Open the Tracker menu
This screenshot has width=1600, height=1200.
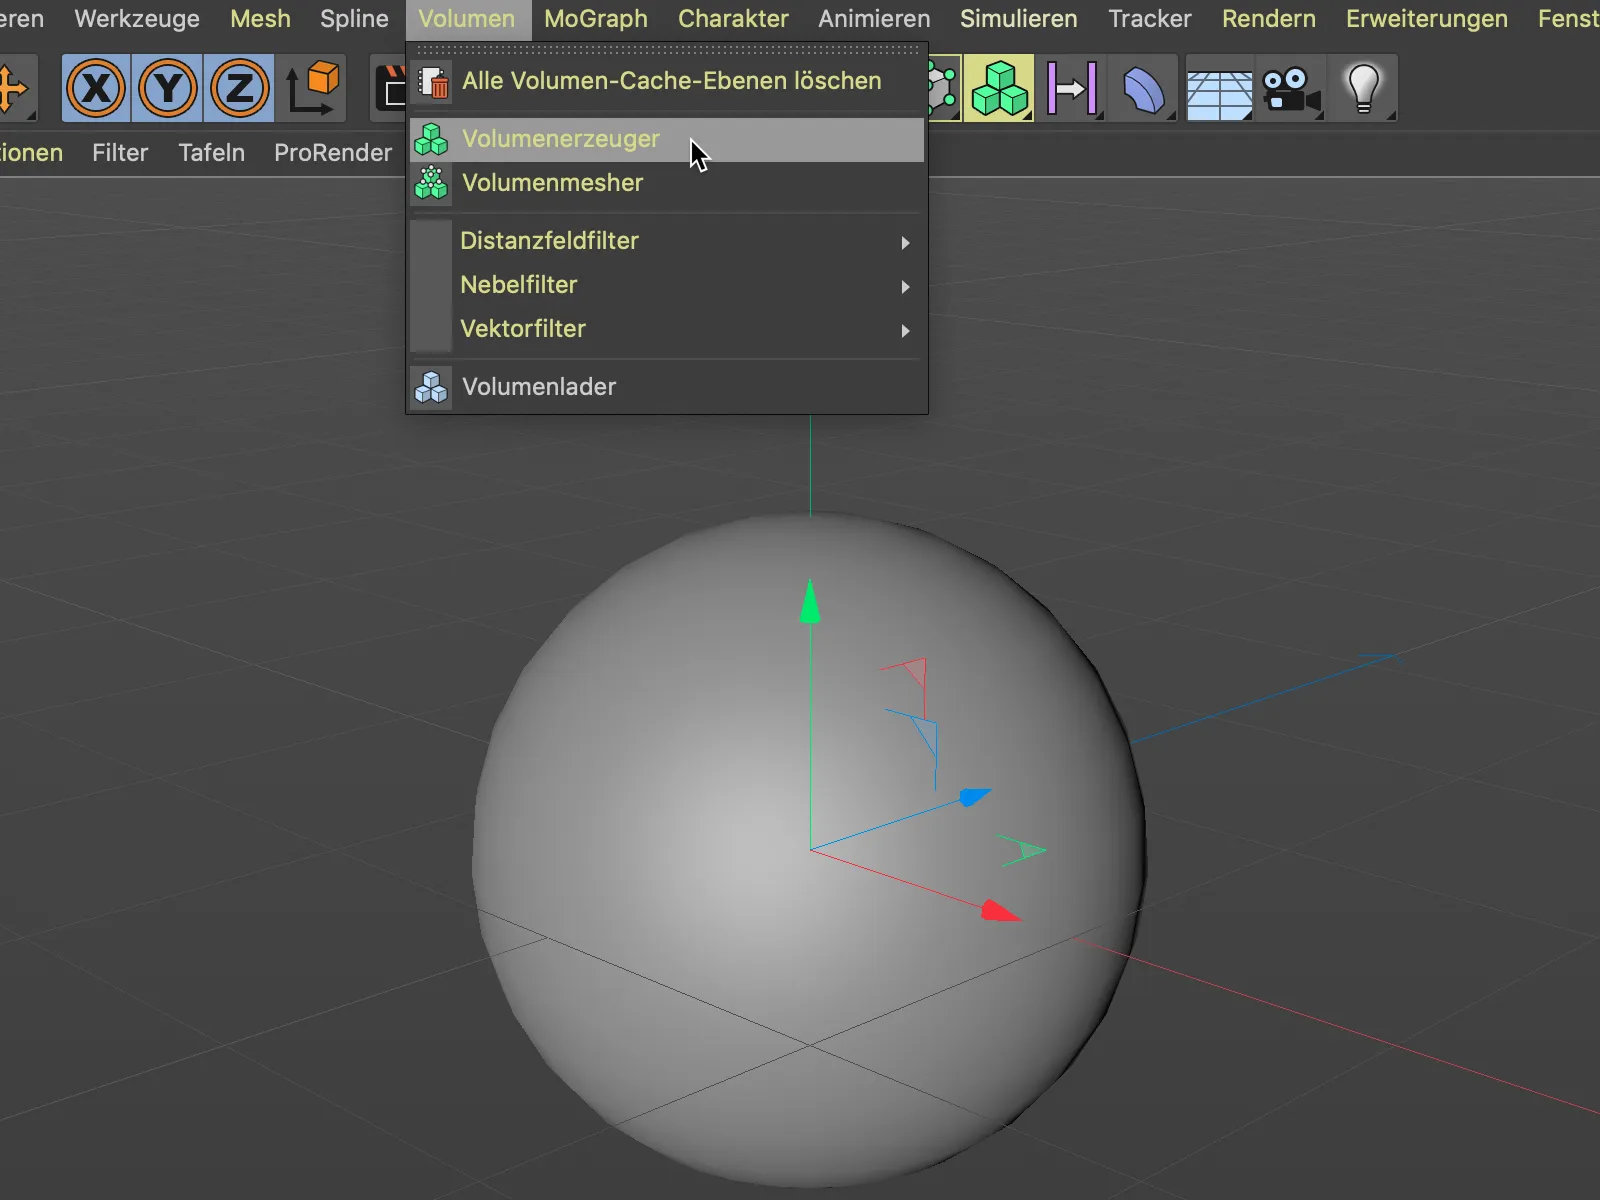(1150, 19)
